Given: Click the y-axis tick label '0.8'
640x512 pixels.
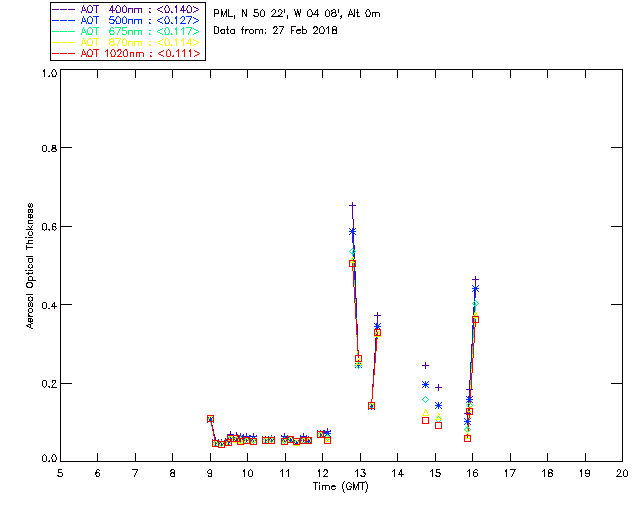Looking at the screenshot, I should click(49, 148).
